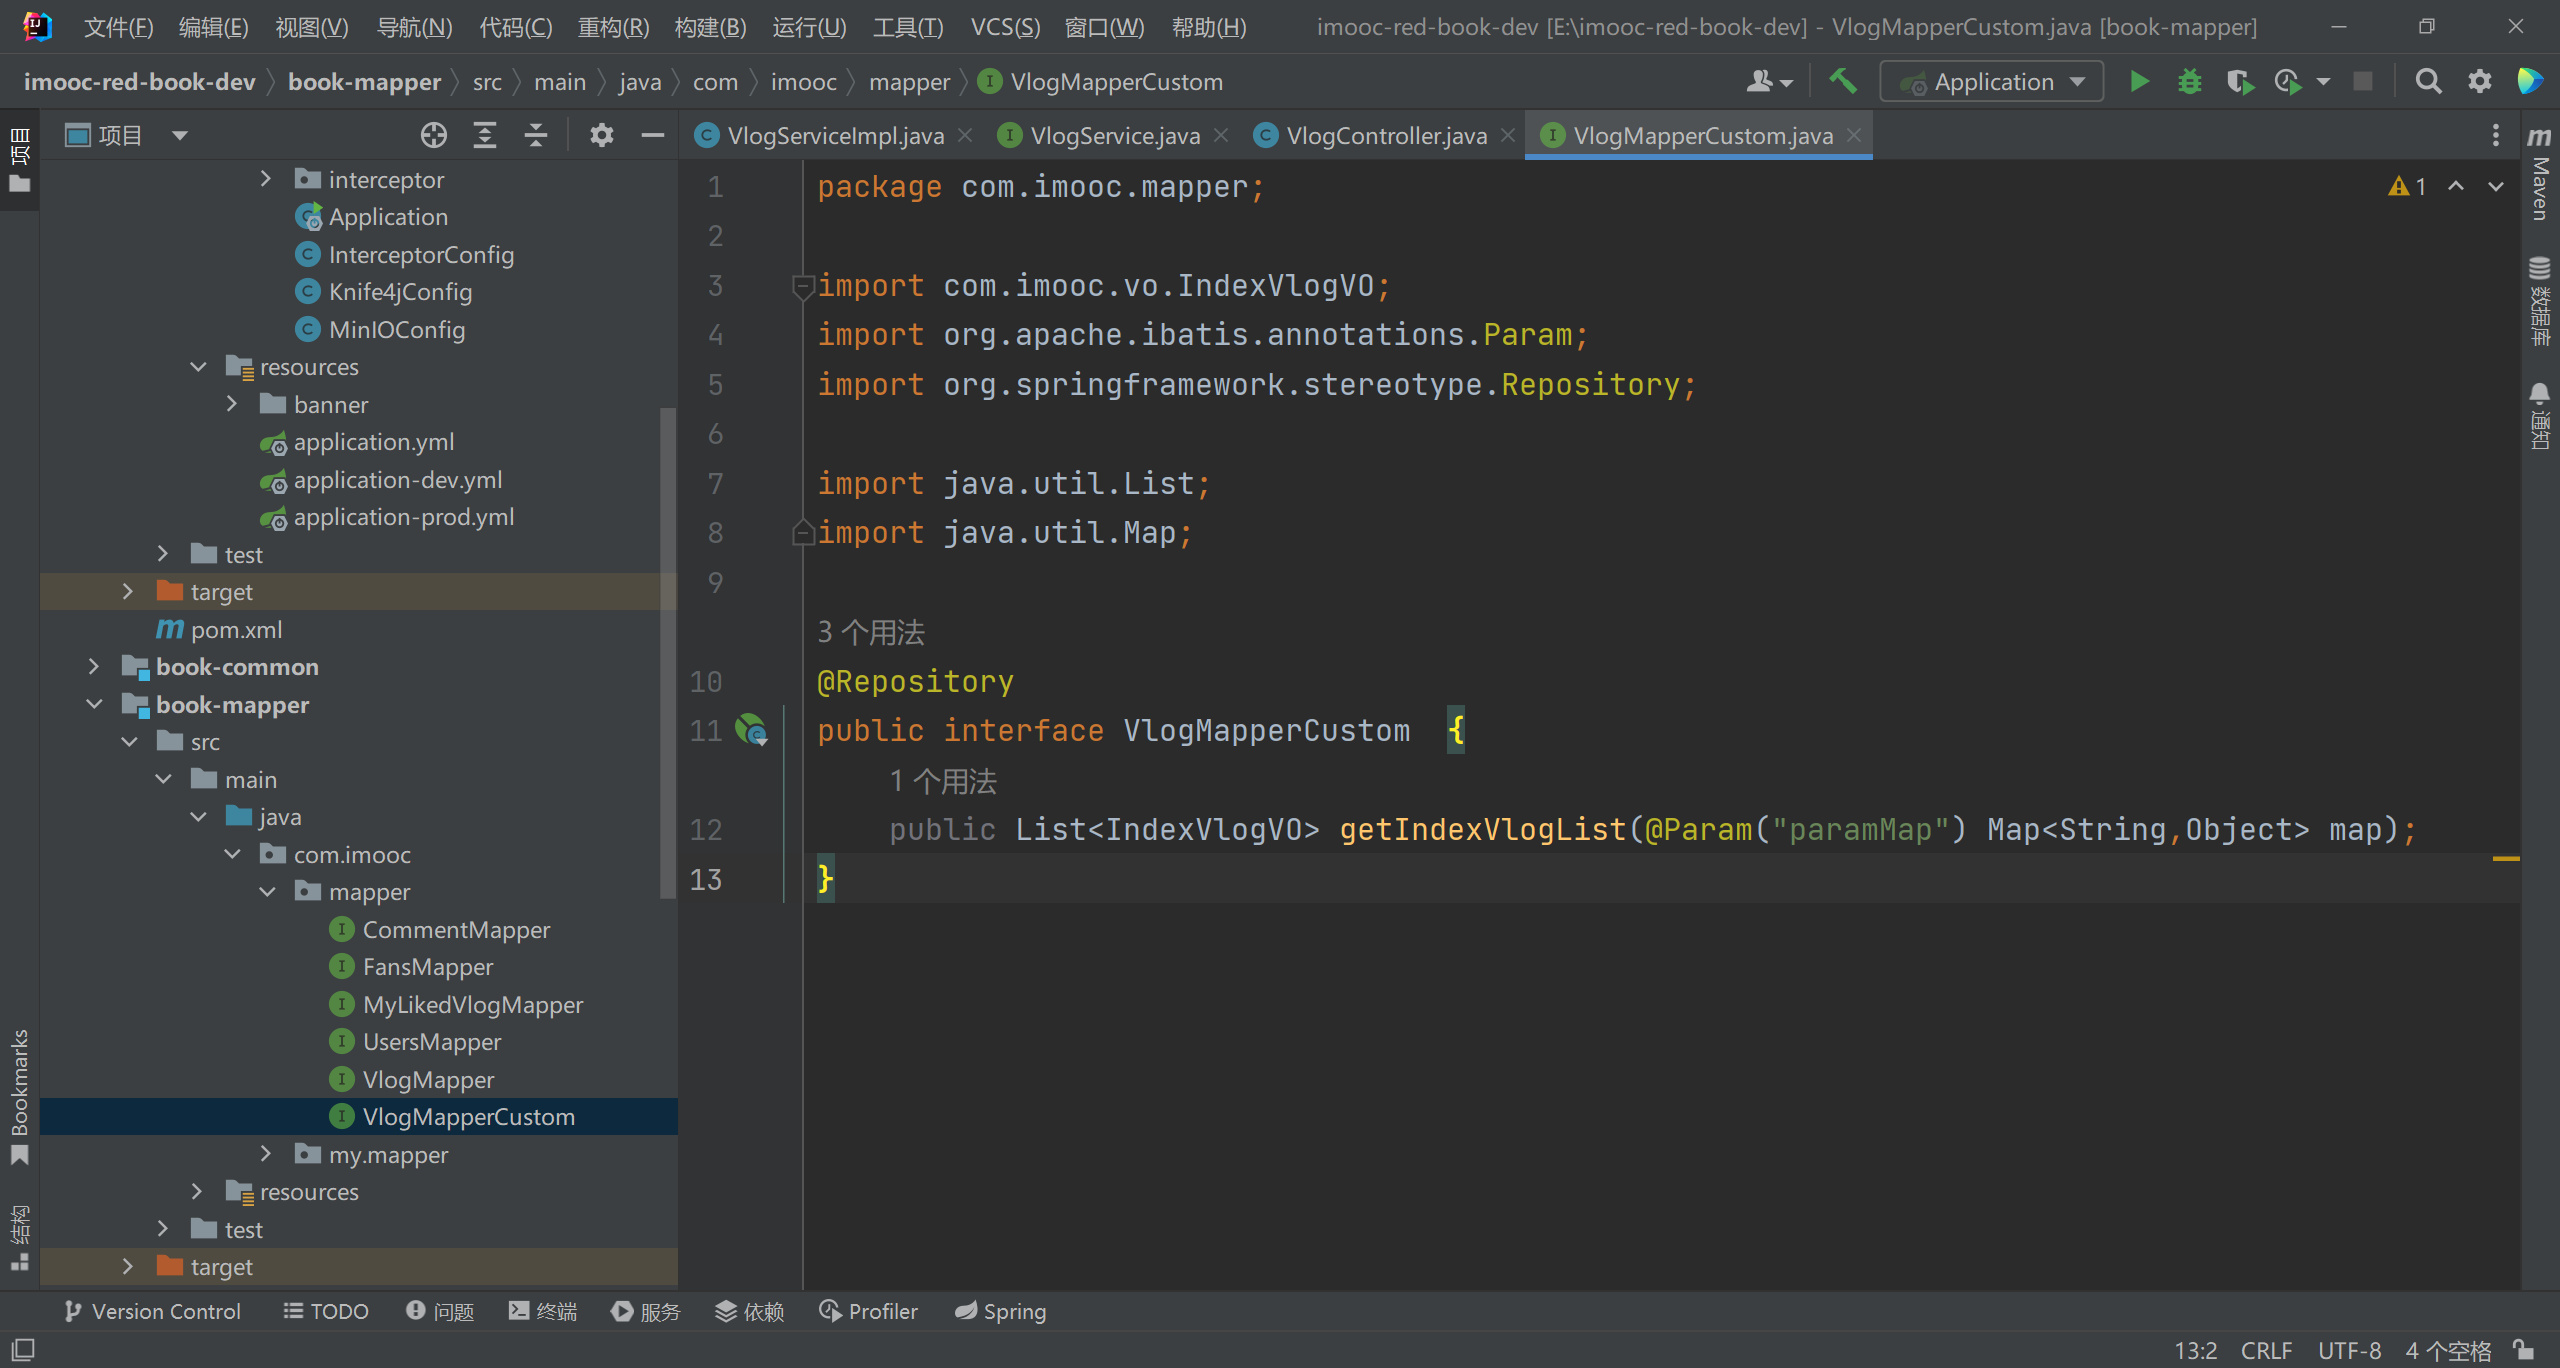The height and width of the screenshot is (1368, 2560).
Task: Click the locate-in-project crosshair icon
Action: coord(433,135)
